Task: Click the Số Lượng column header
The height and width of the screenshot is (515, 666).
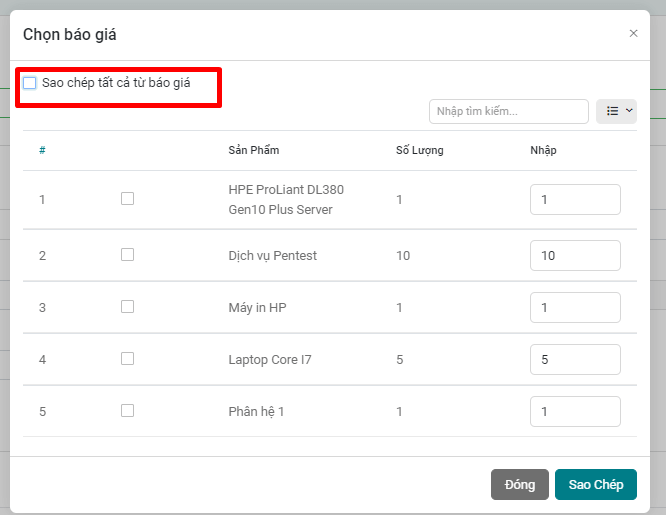Action: pyautogui.click(x=419, y=150)
